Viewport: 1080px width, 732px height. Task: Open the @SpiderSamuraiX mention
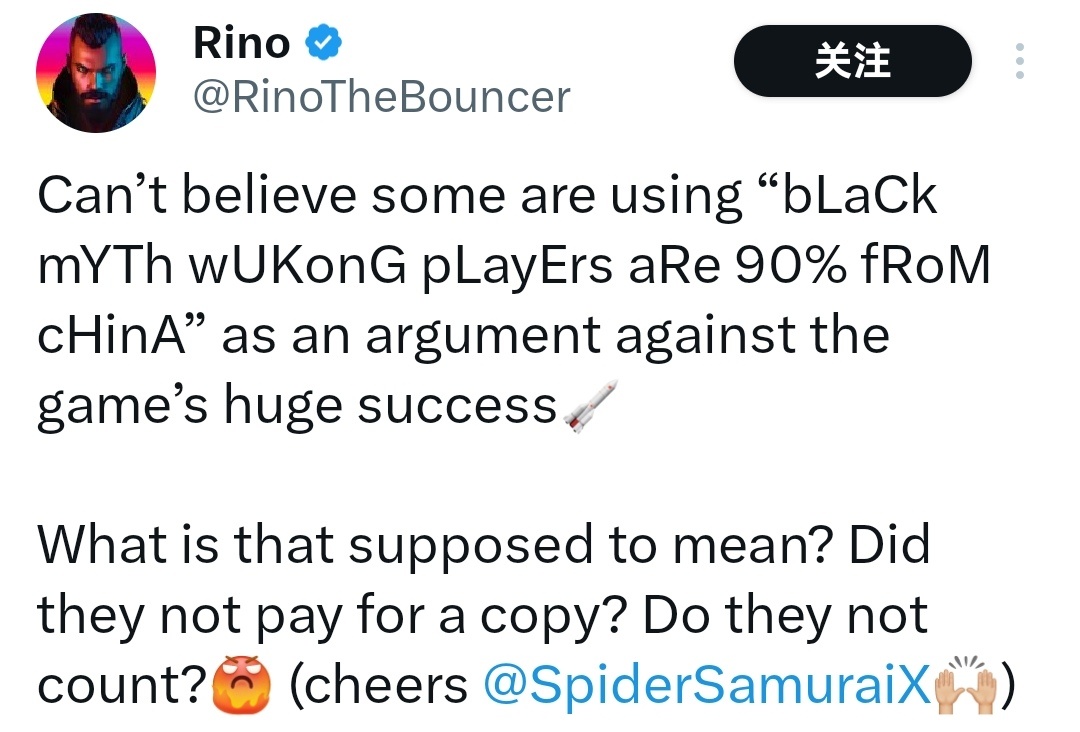[x=705, y=685]
